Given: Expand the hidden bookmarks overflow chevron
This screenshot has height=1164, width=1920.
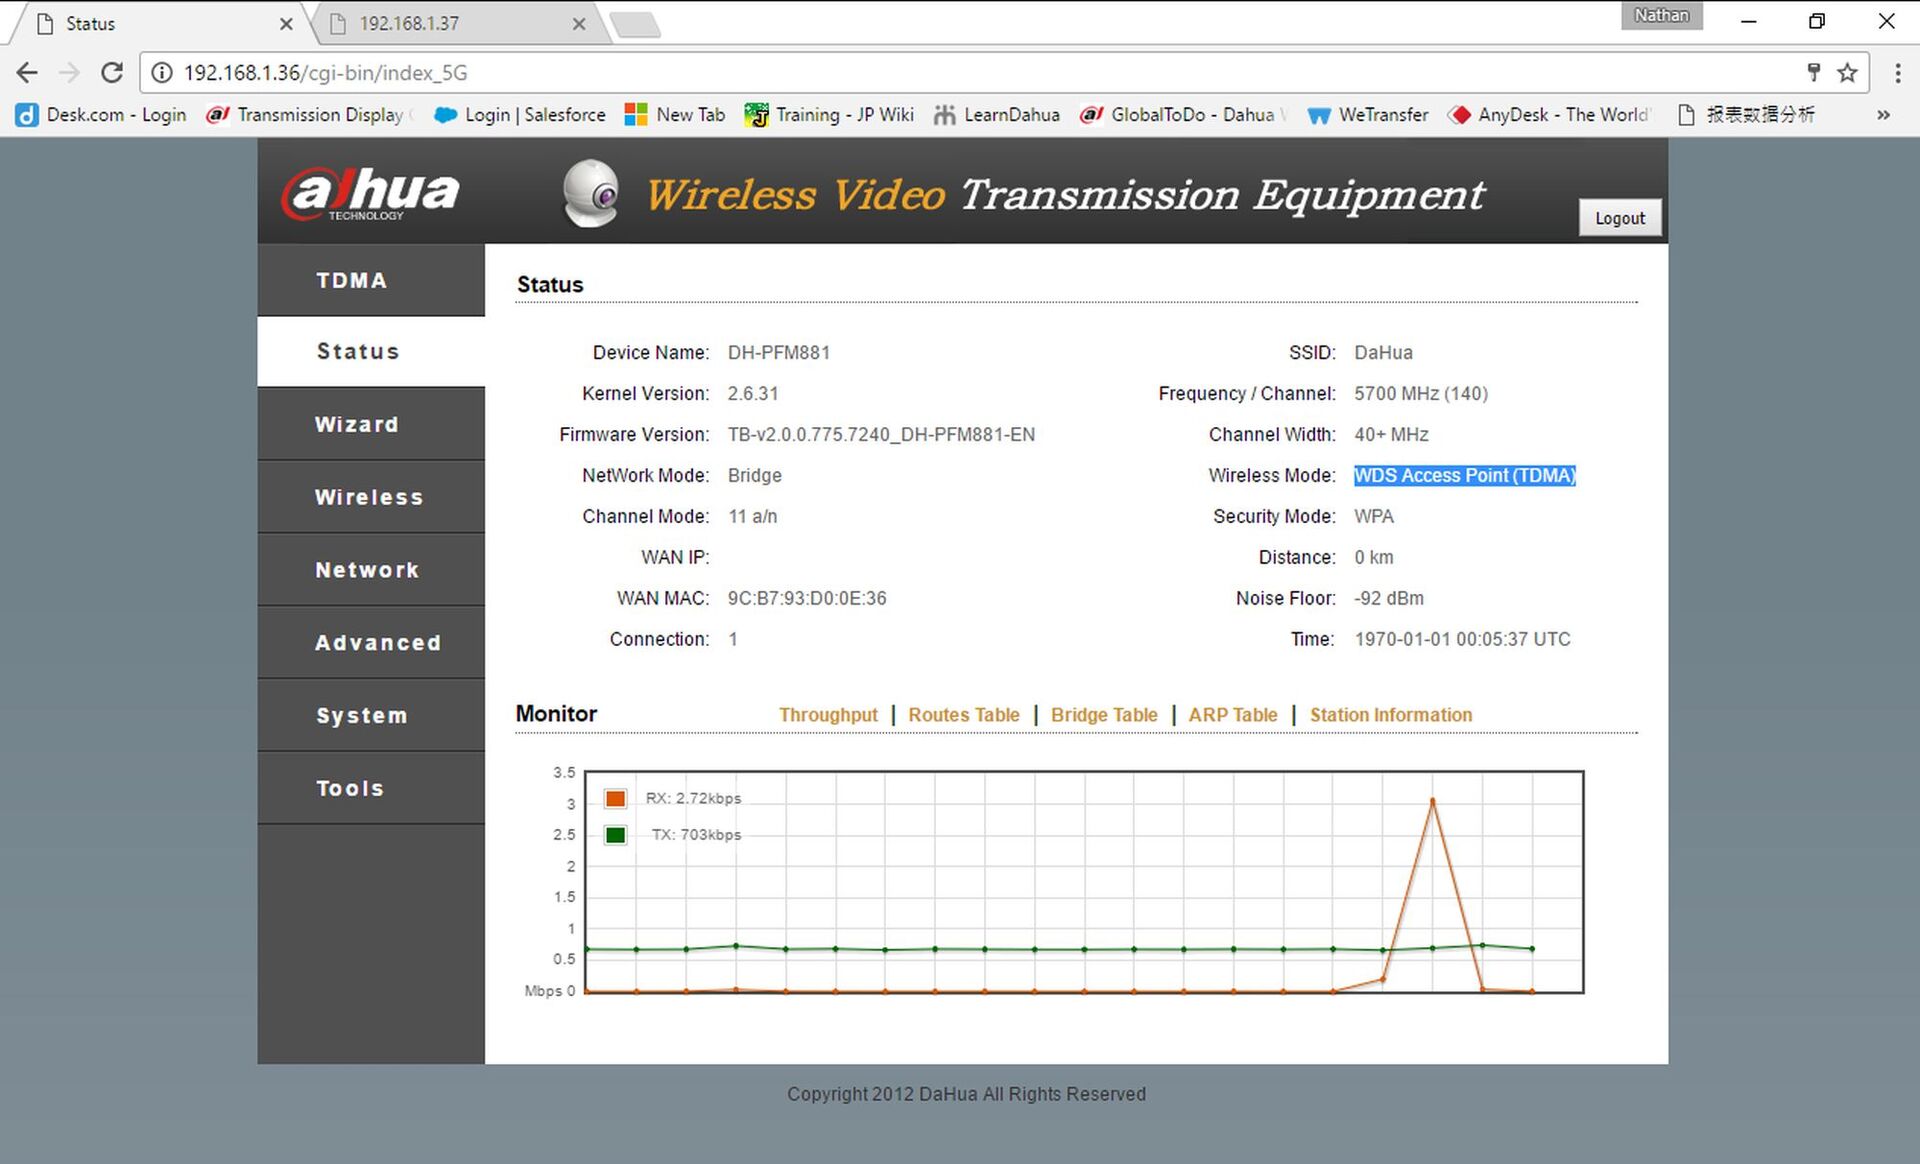Looking at the screenshot, I should pos(1883,115).
